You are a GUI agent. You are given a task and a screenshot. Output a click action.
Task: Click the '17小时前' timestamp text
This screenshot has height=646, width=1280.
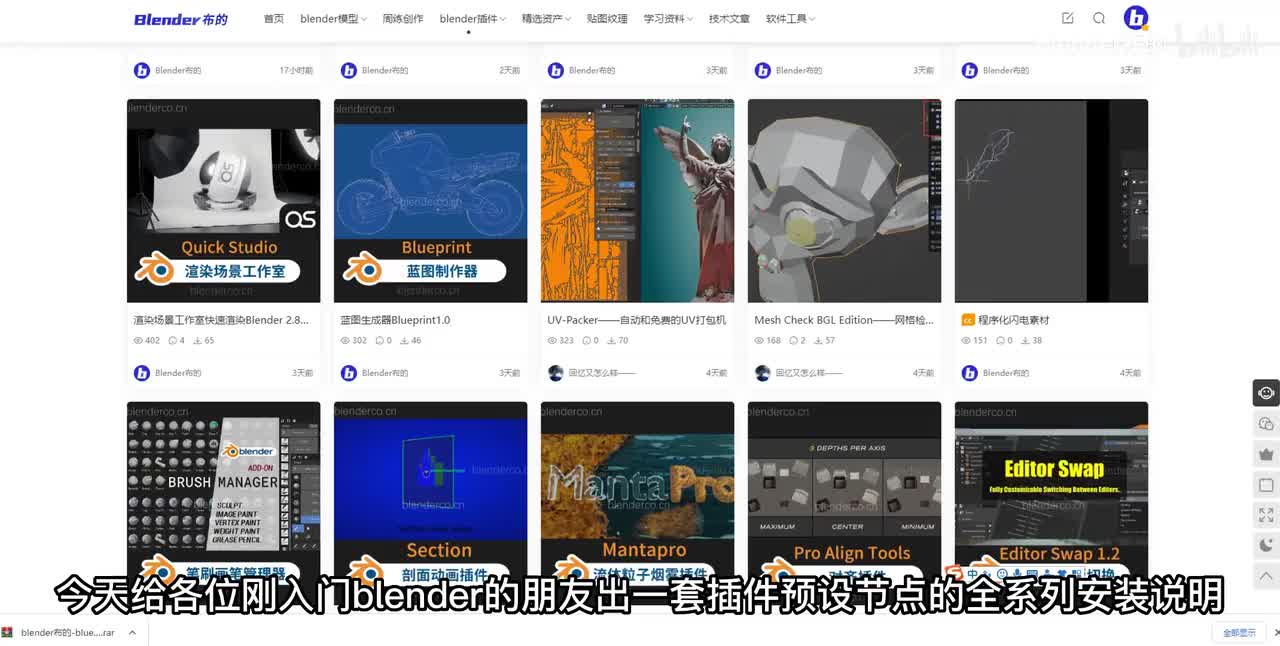[x=296, y=71]
